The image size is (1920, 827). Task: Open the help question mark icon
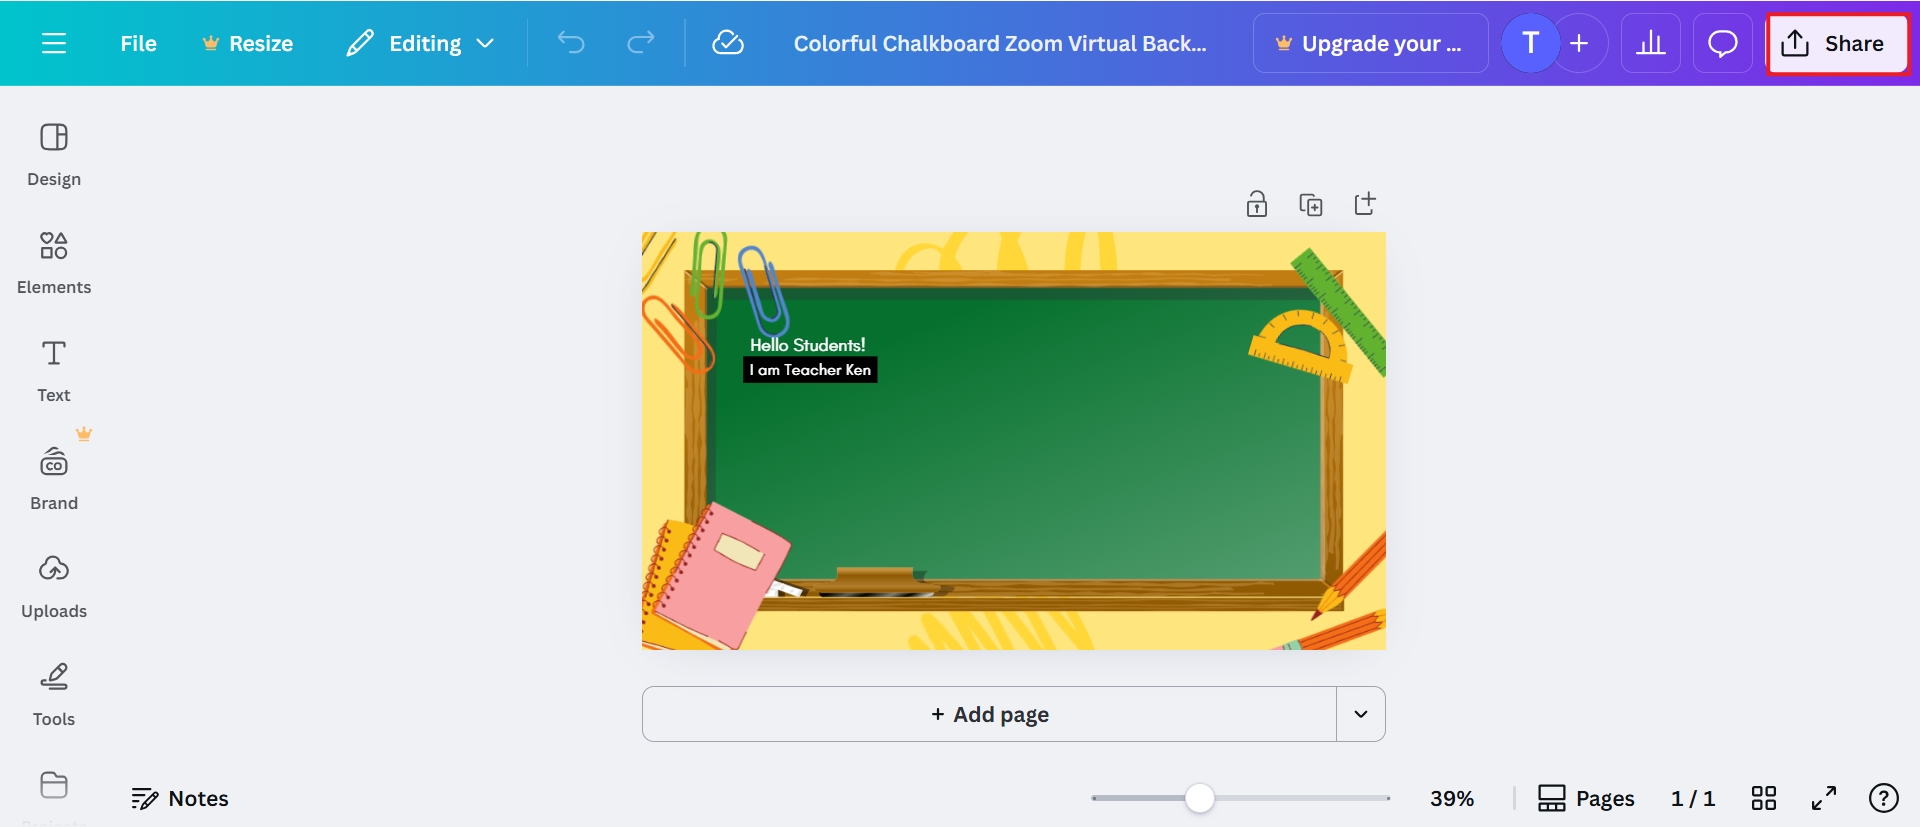click(1884, 798)
